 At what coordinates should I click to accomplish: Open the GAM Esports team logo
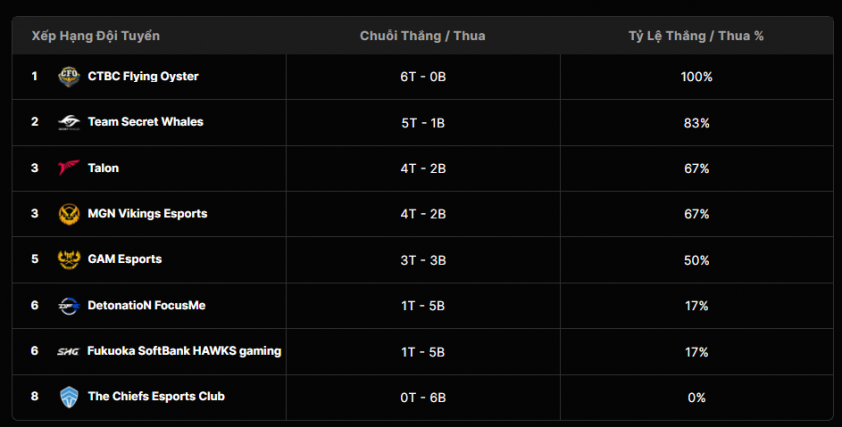click(69, 259)
